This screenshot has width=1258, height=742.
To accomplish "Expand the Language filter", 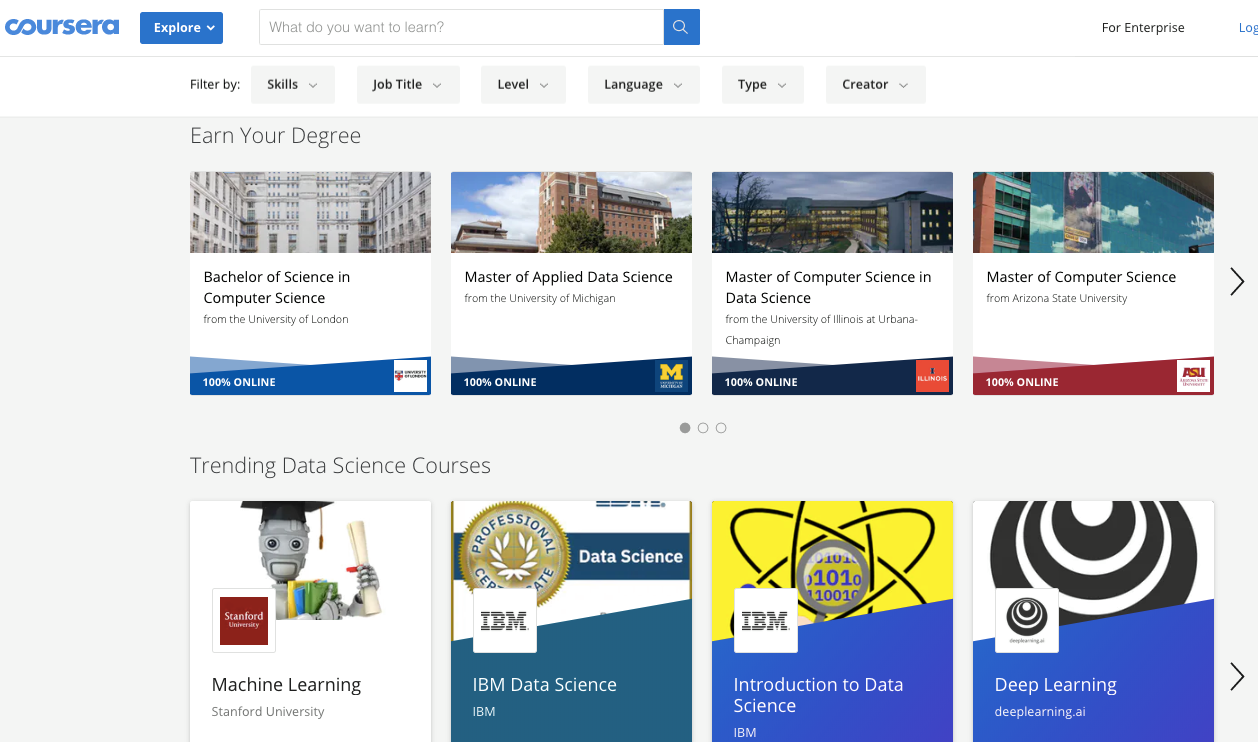I will [x=643, y=85].
